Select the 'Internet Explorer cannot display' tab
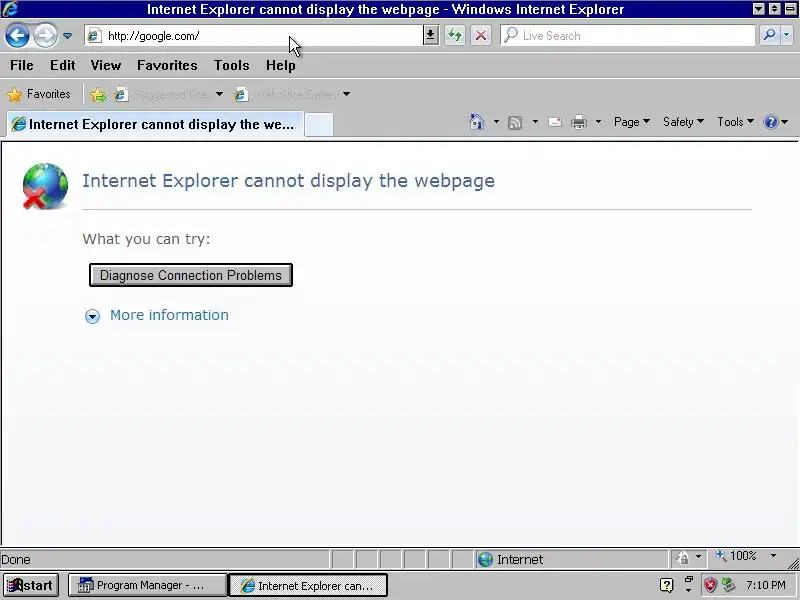Screen dimensions: 800x600 coord(155,124)
